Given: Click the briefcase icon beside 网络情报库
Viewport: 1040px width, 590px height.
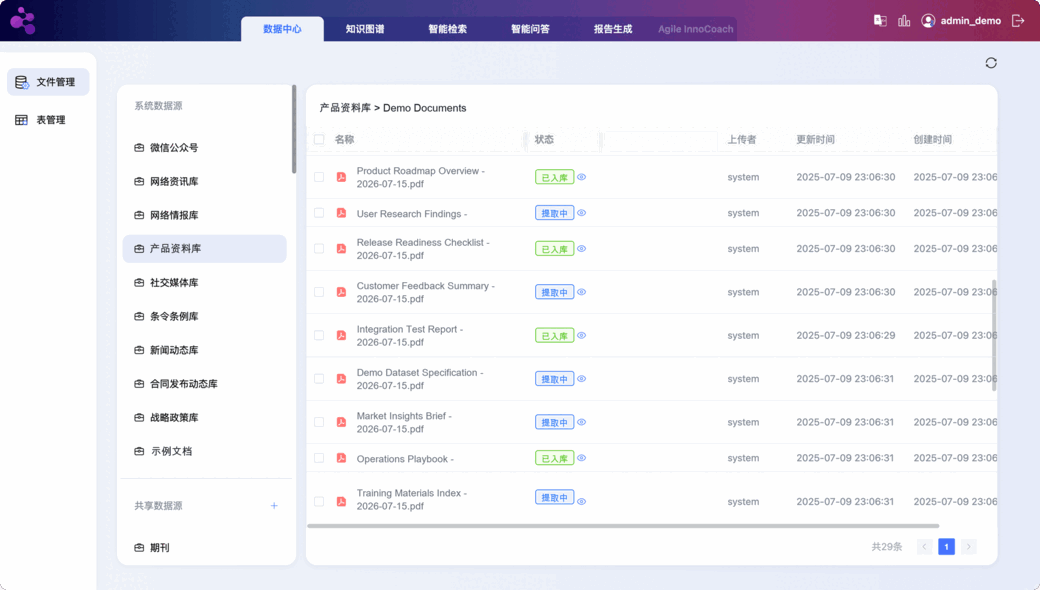Looking at the screenshot, I should tap(139, 215).
